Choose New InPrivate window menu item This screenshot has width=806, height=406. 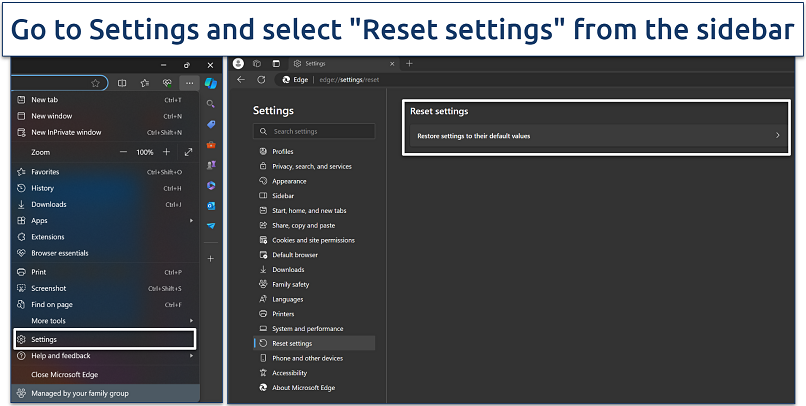pyautogui.click(x=66, y=132)
